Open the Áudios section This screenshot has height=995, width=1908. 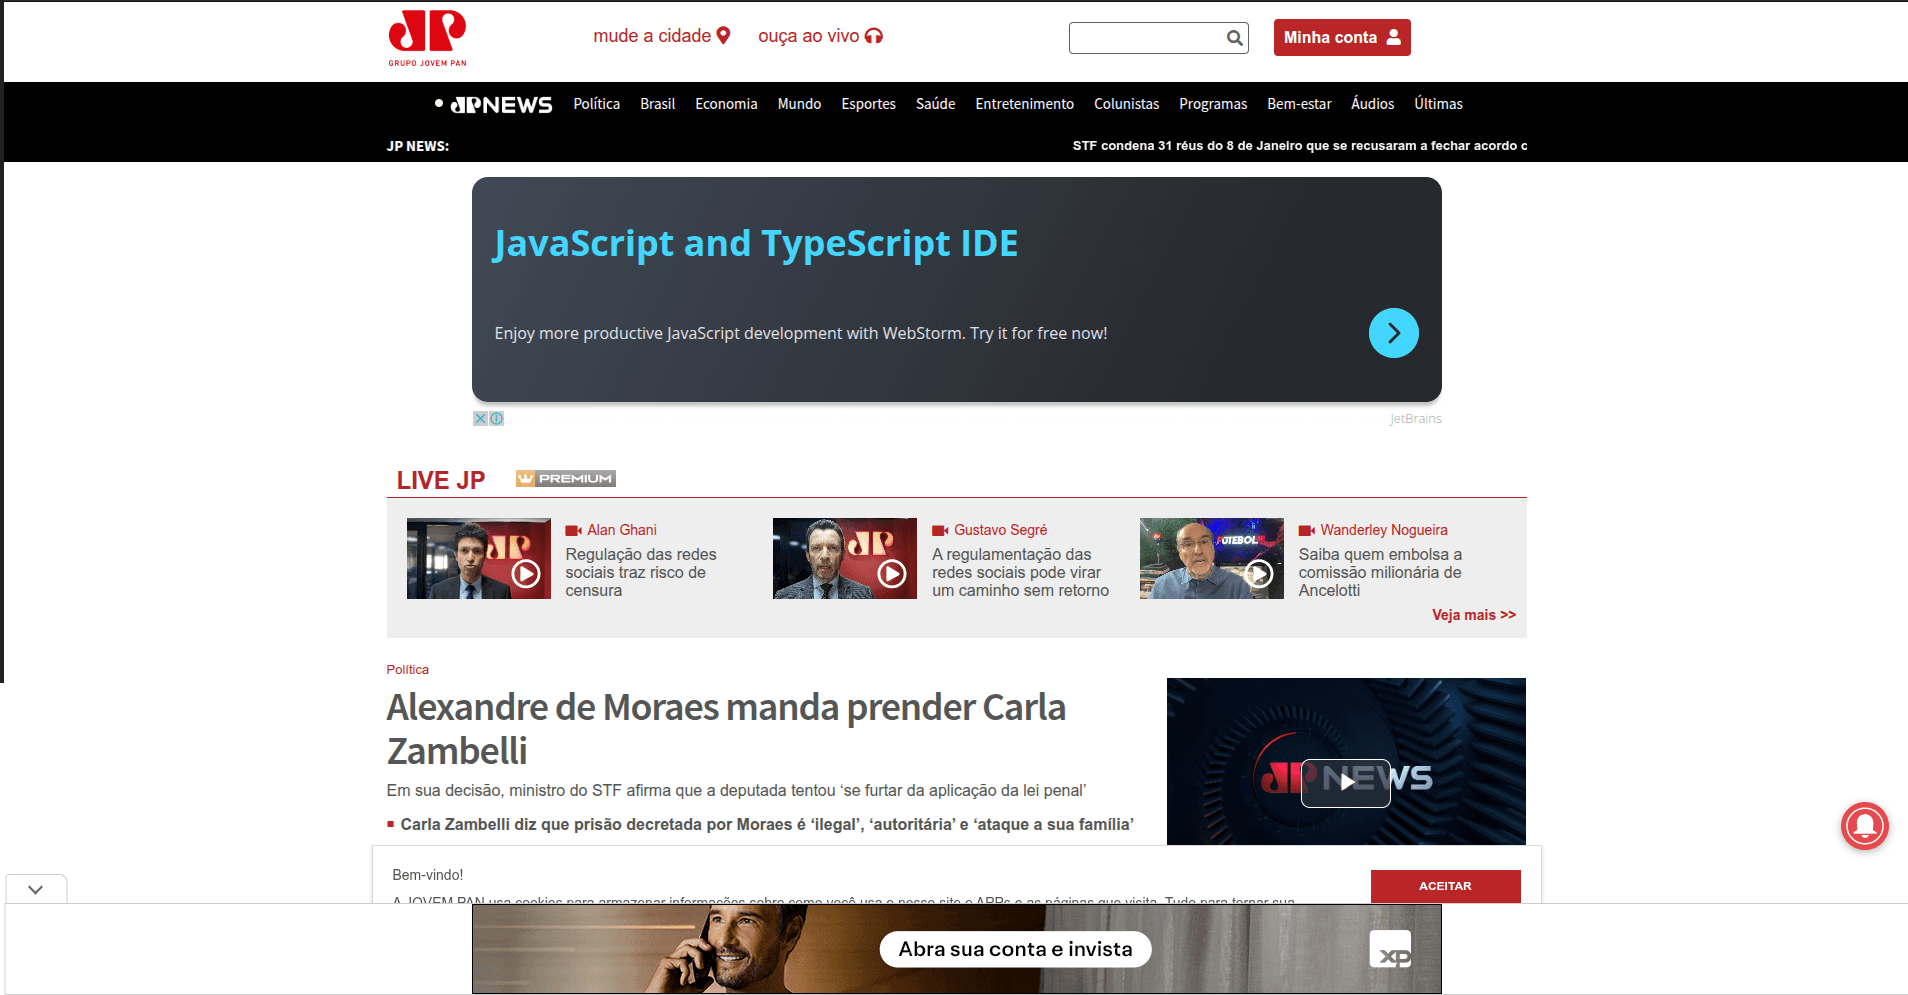(1372, 104)
